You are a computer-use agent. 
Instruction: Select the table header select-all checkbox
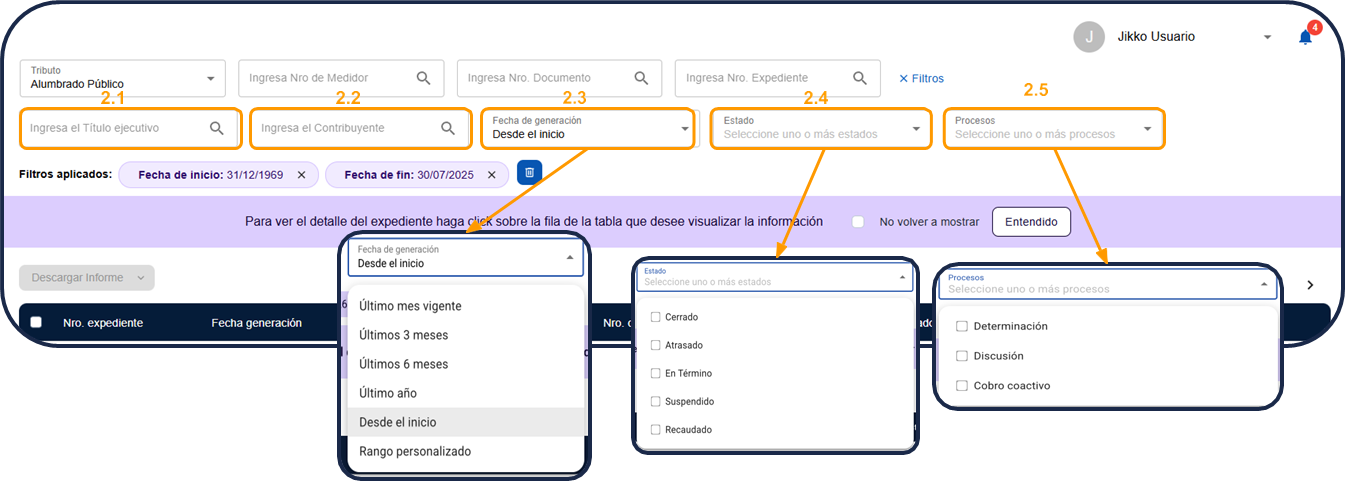(36, 322)
